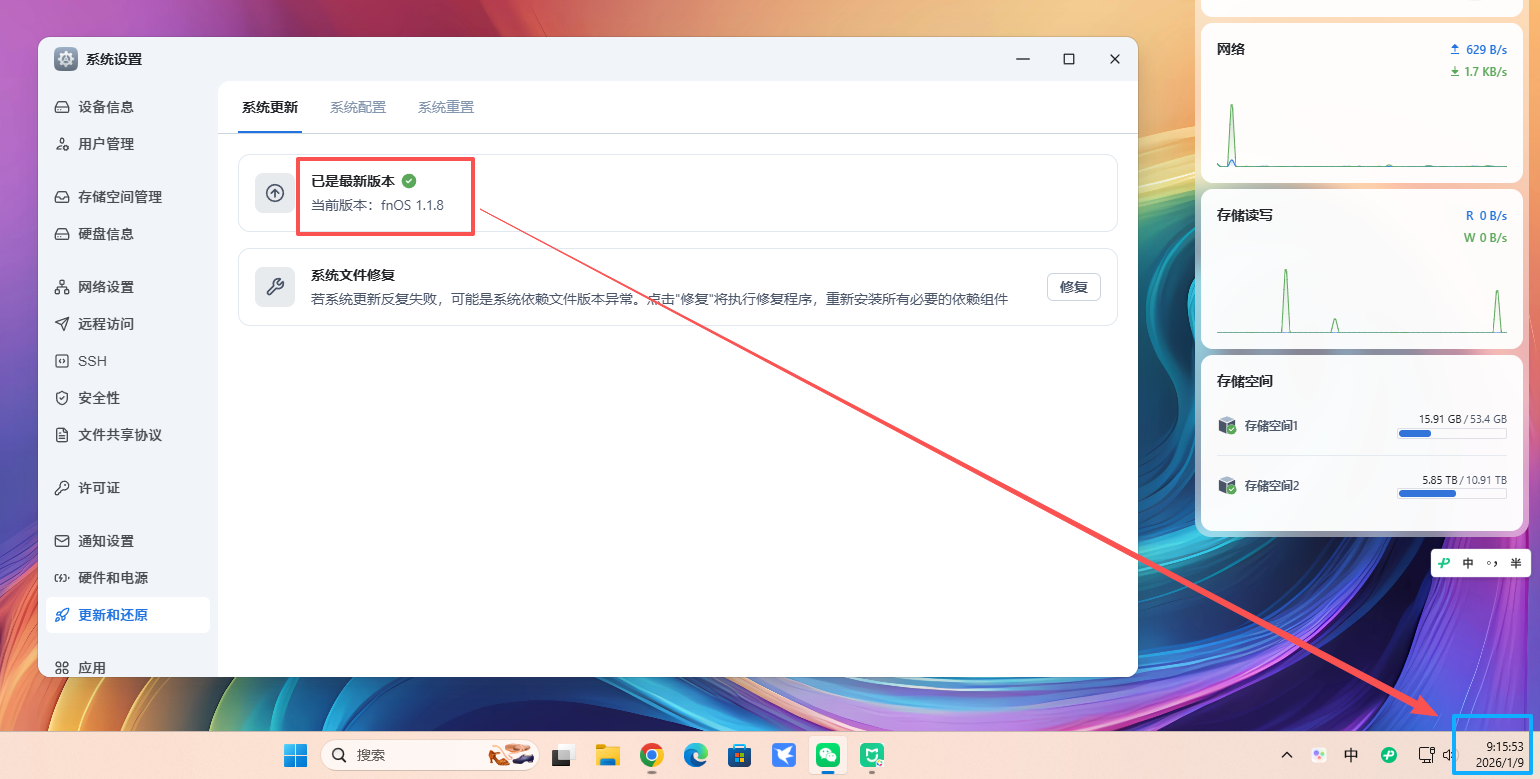
Task: Switch to the 系统重置 tab
Action: point(446,107)
